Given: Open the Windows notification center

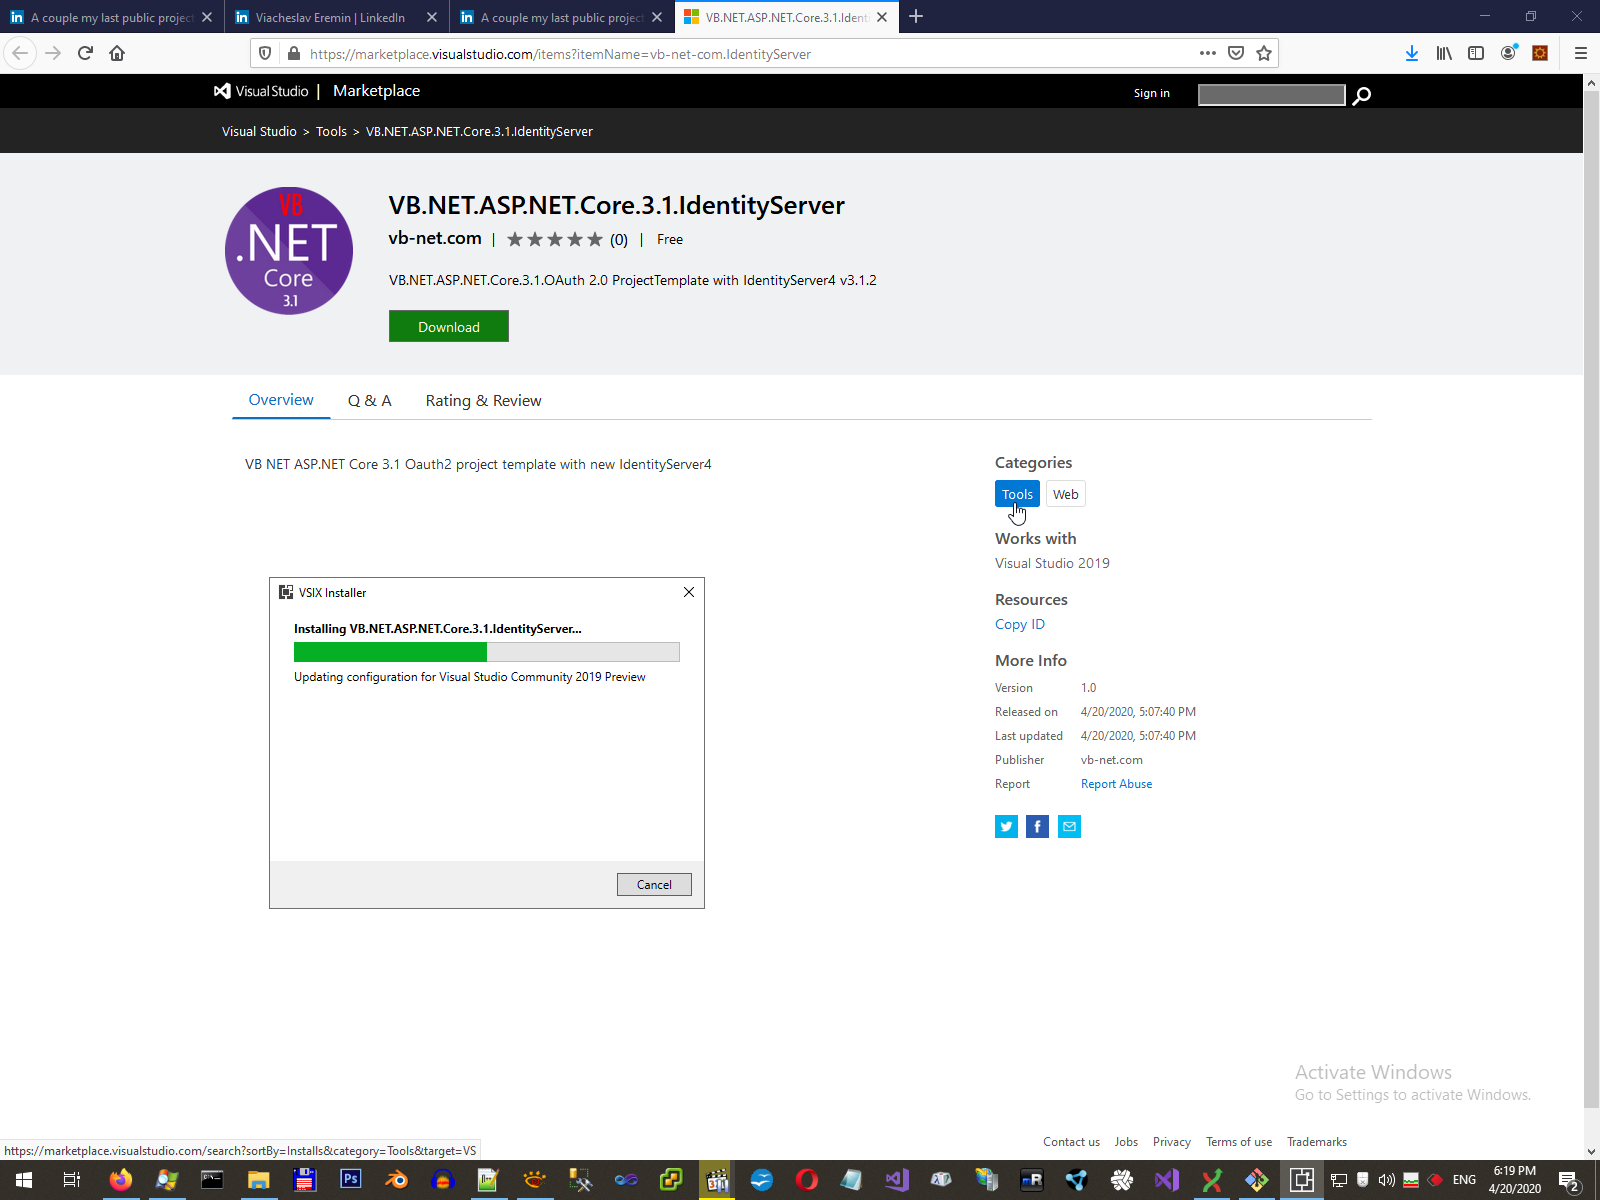Looking at the screenshot, I should 1569,1180.
